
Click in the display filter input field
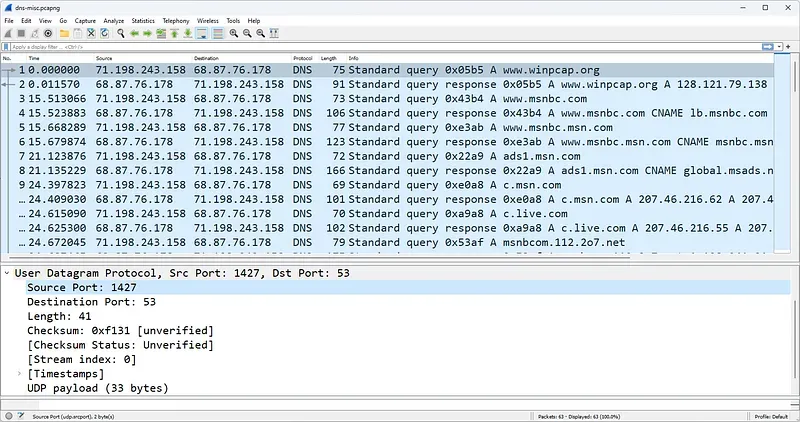385,46
